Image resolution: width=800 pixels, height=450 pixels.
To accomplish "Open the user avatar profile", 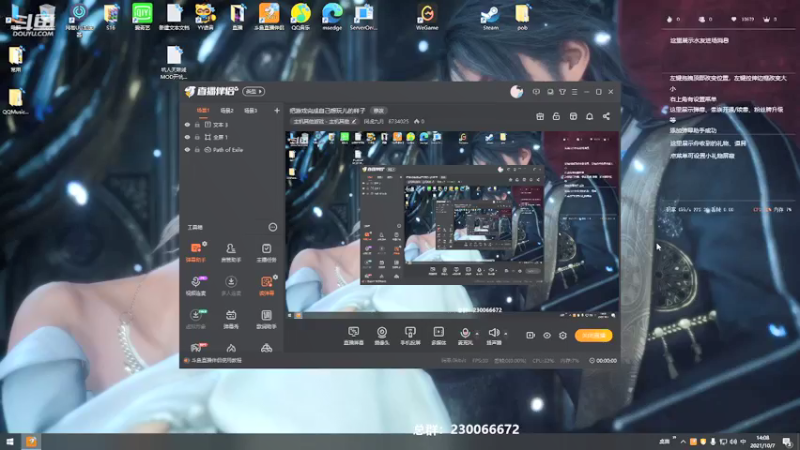I will [x=516, y=92].
